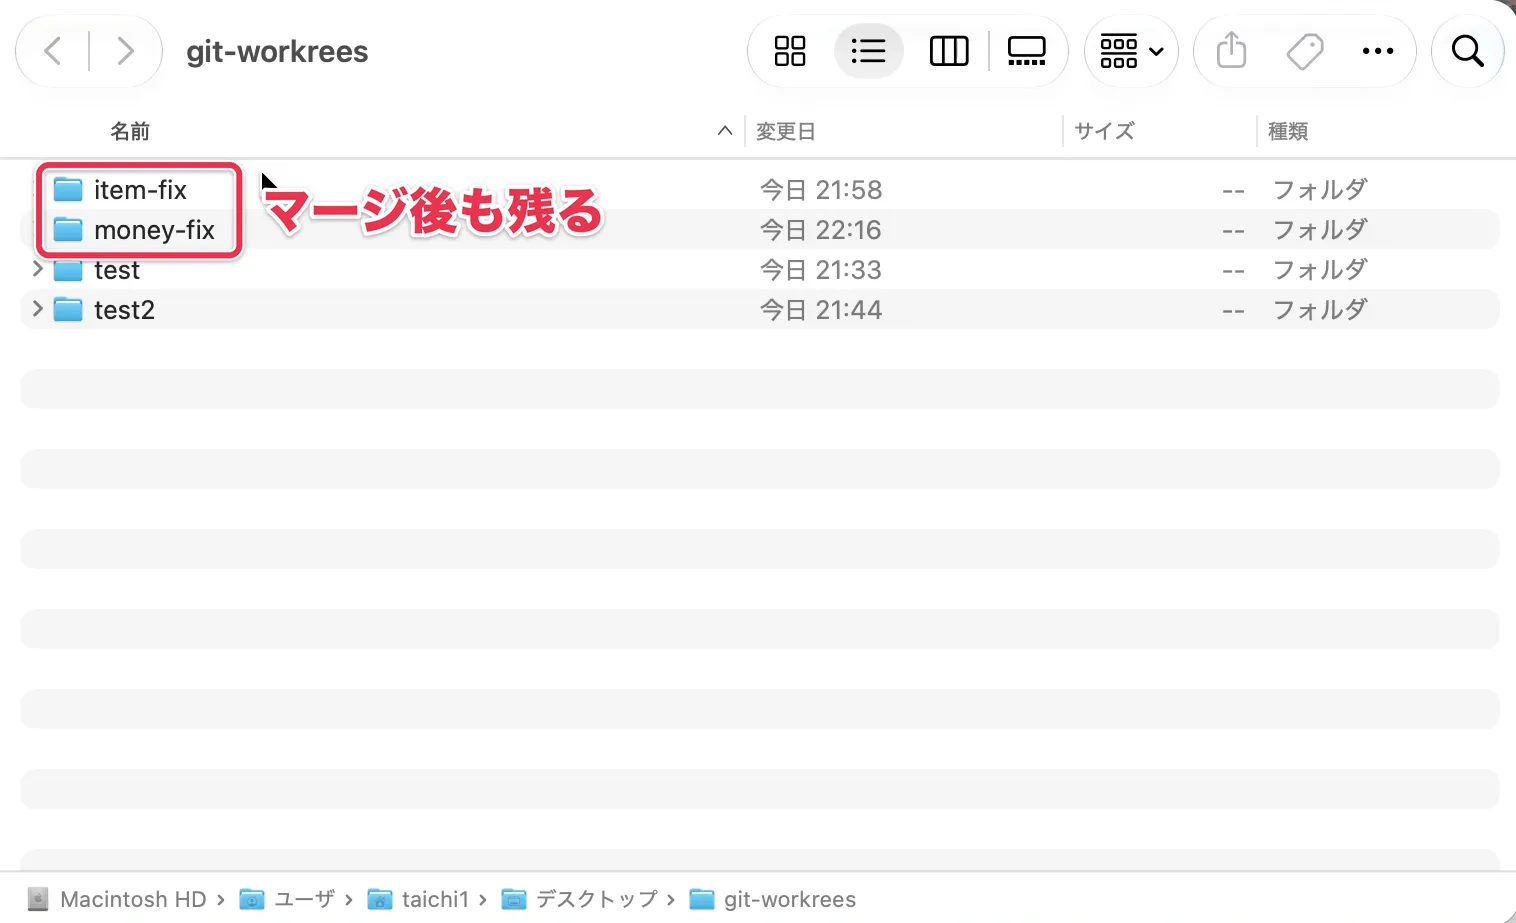Sort by the 名前 column header
Image resolution: width=1516 pixels, height=923 pixels.
(130, 131)
